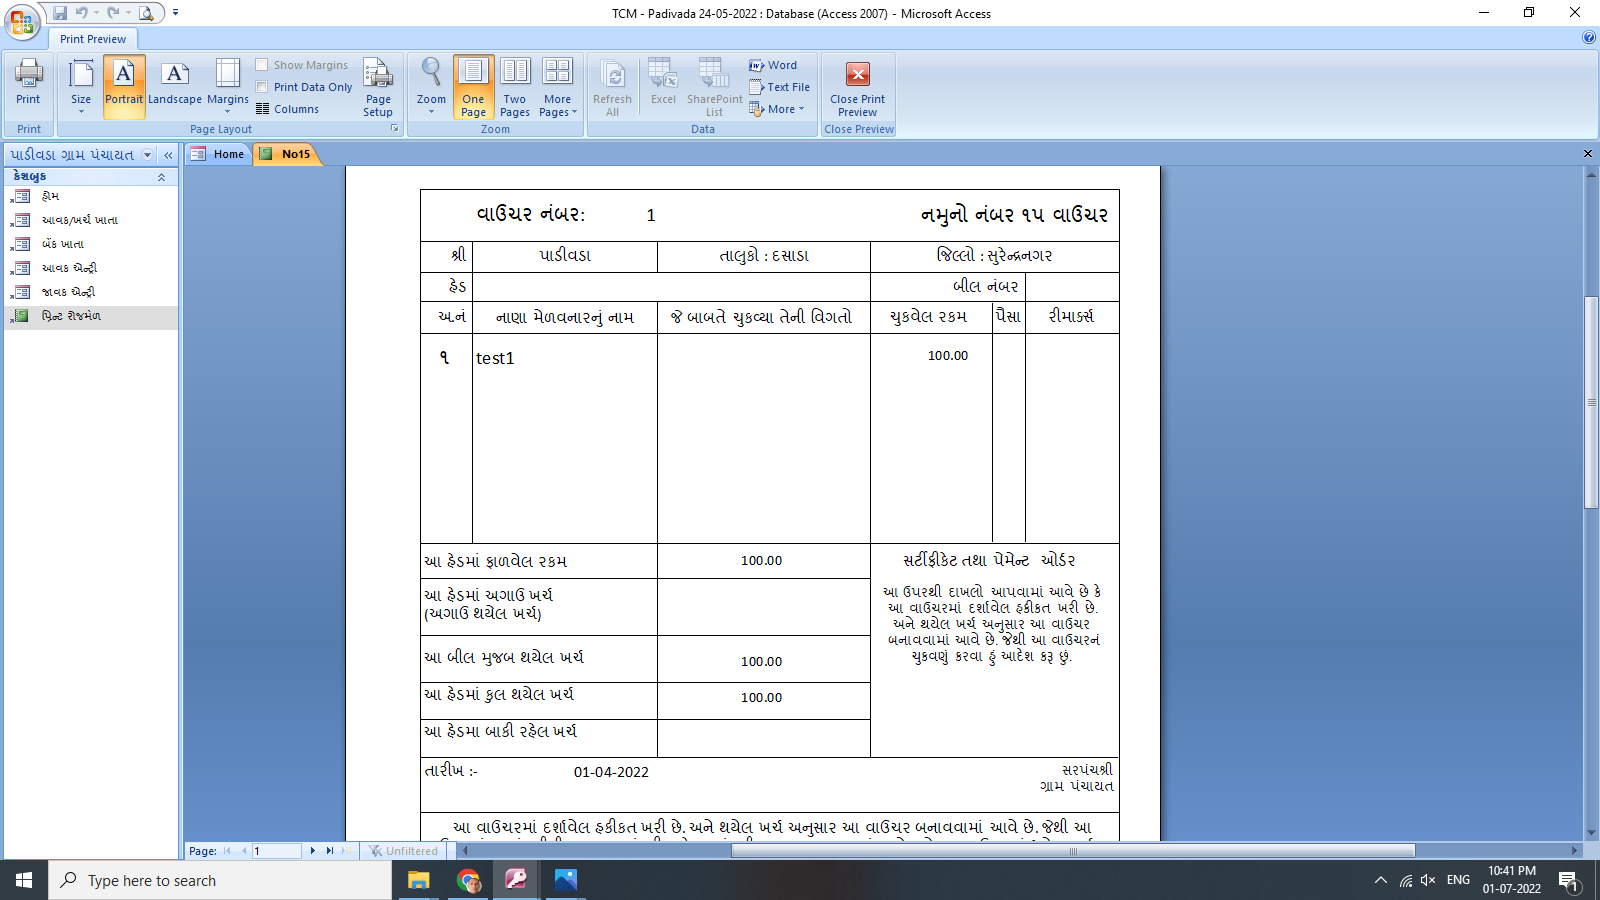Image resolution: width=1600 pixels, height=900 pixels.
Task: Open the Size dropdown
Action: (x=80, y=85)
